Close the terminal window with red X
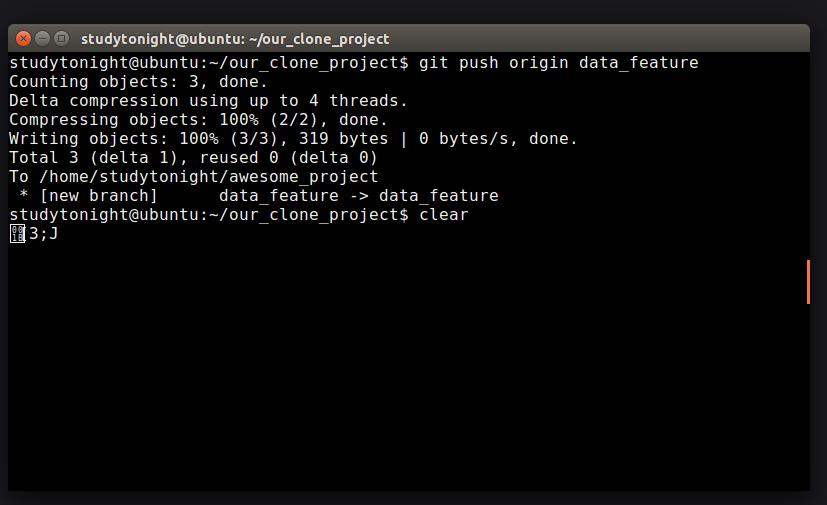The width and height of the screenshot is (827, 505). (23, 39)
